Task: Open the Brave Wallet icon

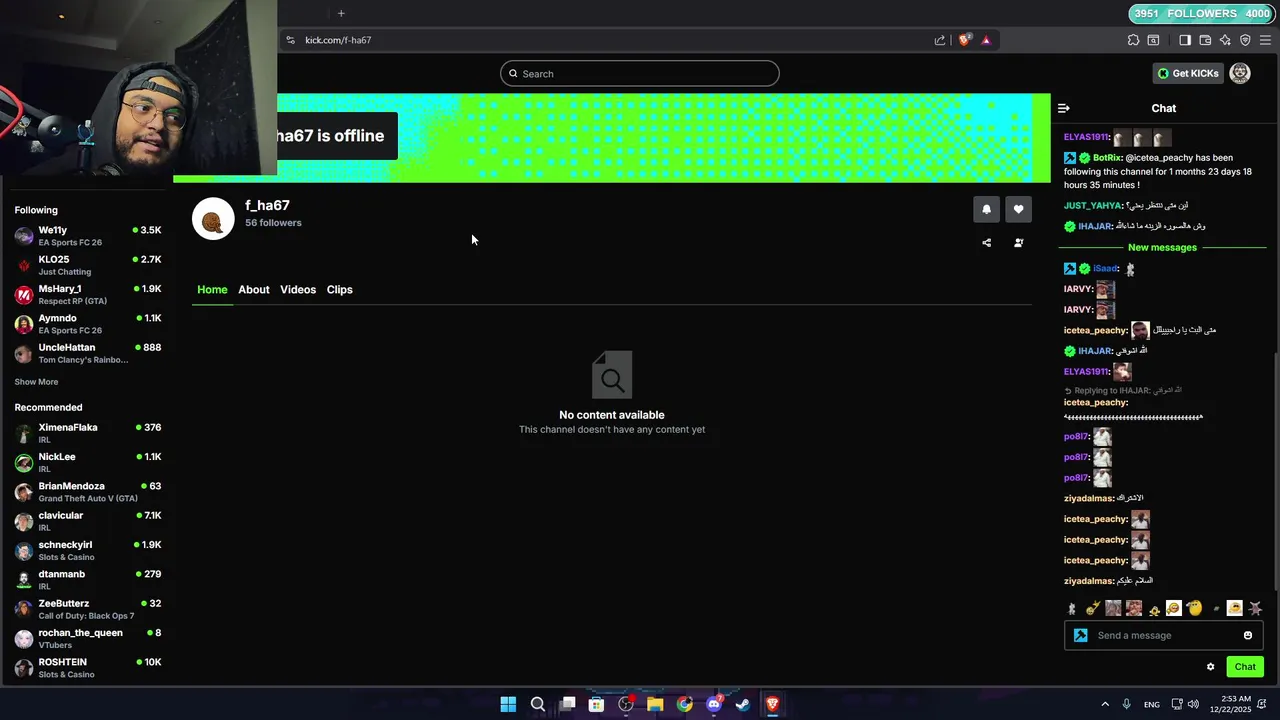Action: tap(1205, 40)
